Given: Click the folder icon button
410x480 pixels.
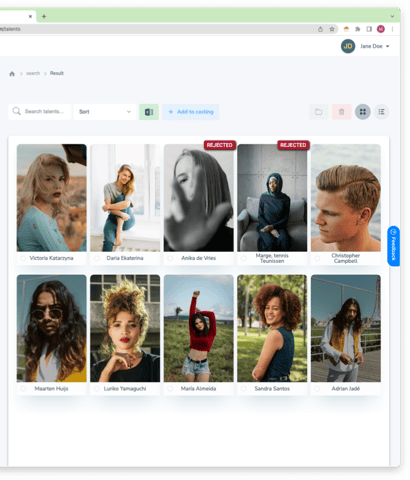Looking at the screenshot, I should (318, 112).
